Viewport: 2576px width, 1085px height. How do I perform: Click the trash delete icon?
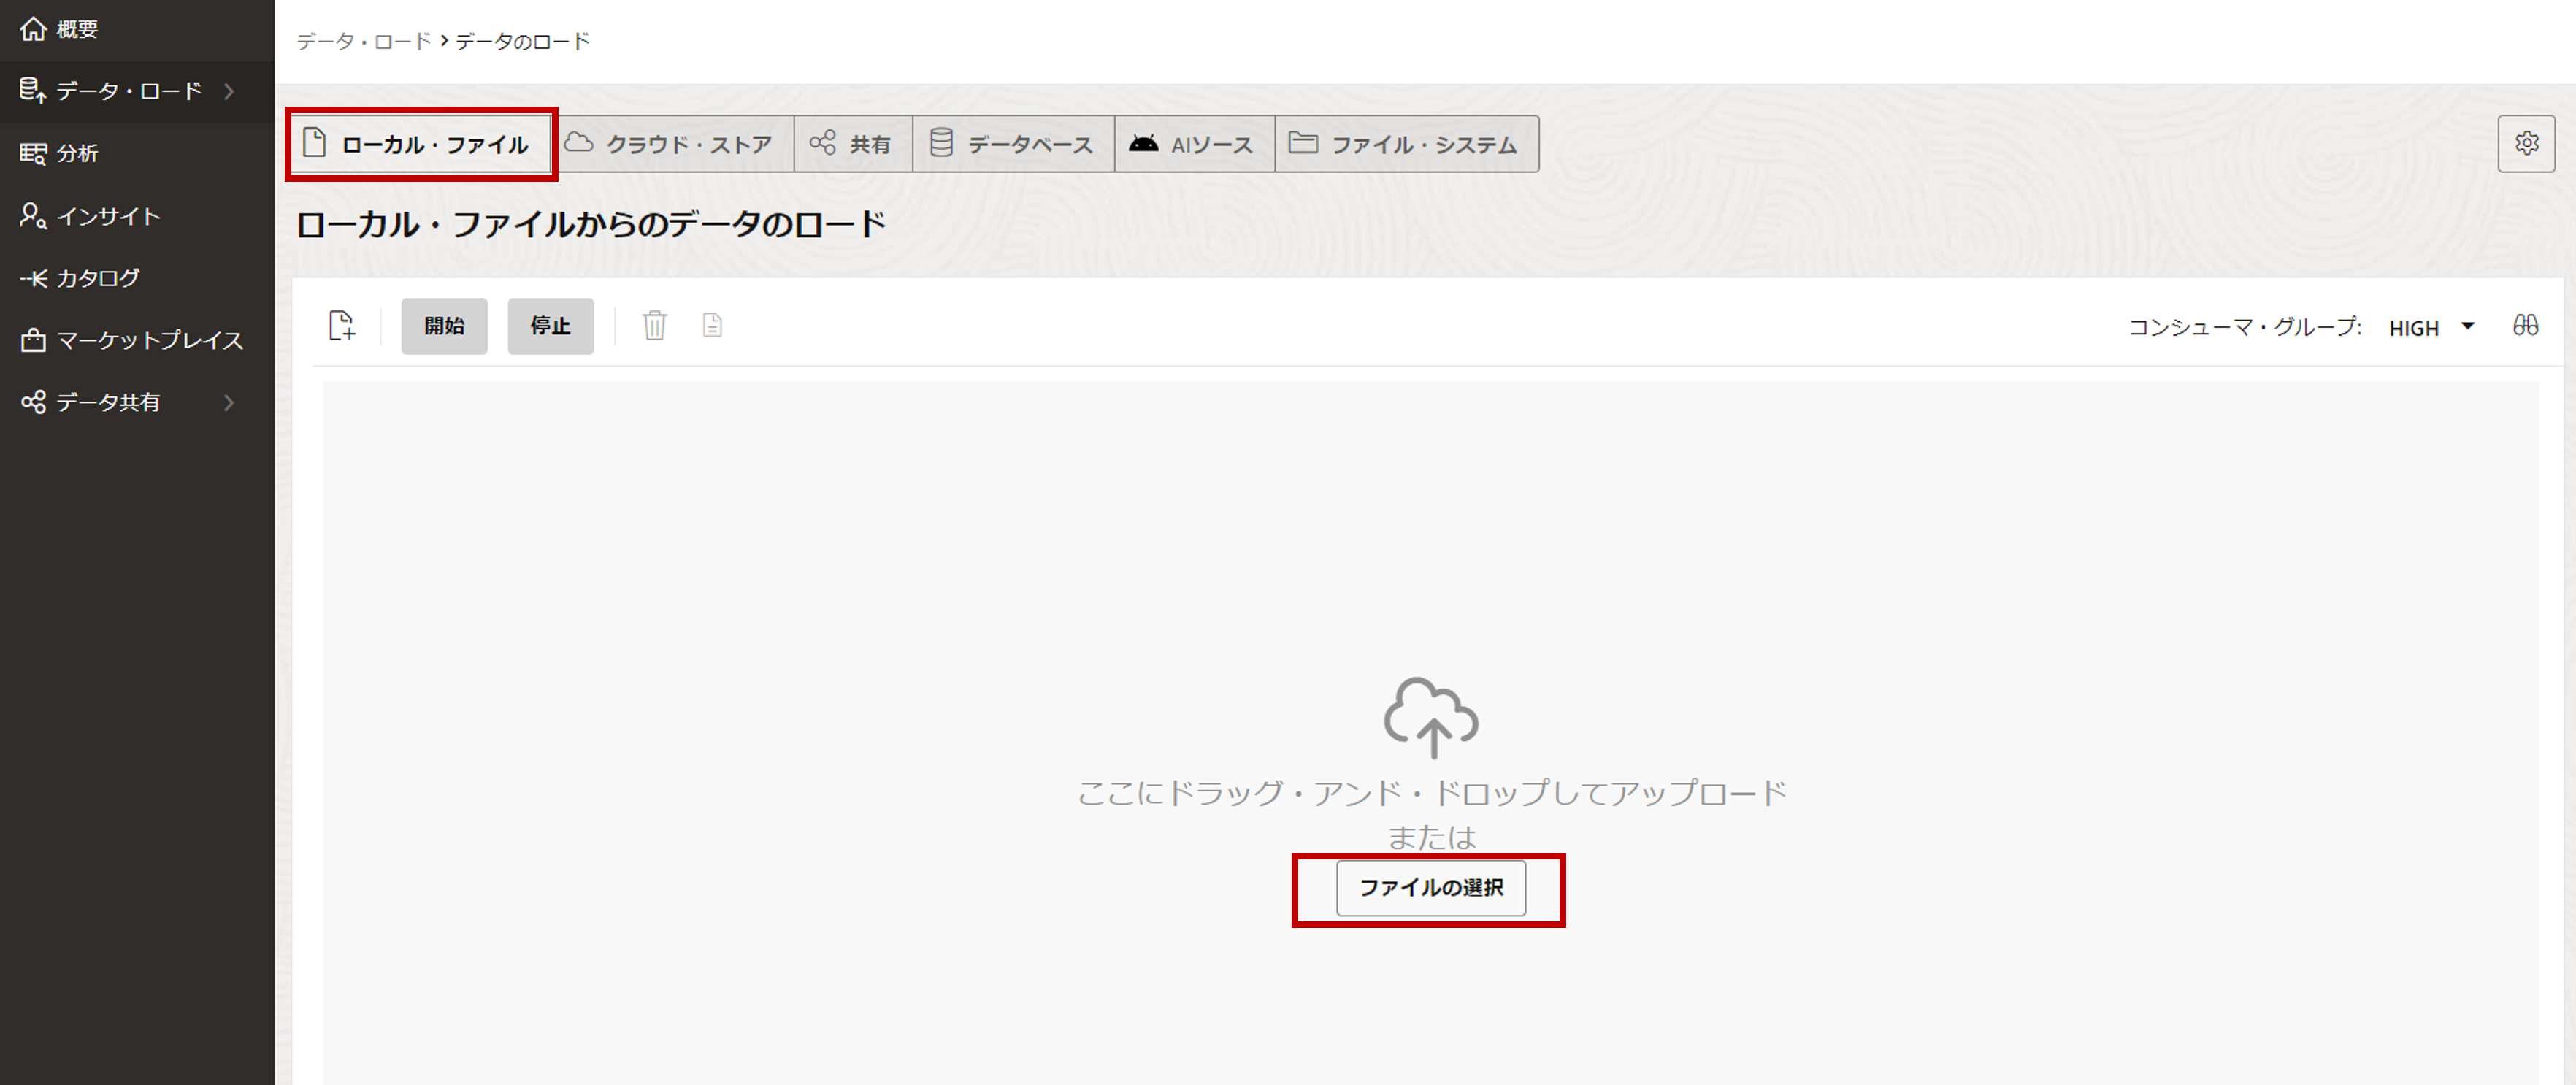[x=656, y=325]
